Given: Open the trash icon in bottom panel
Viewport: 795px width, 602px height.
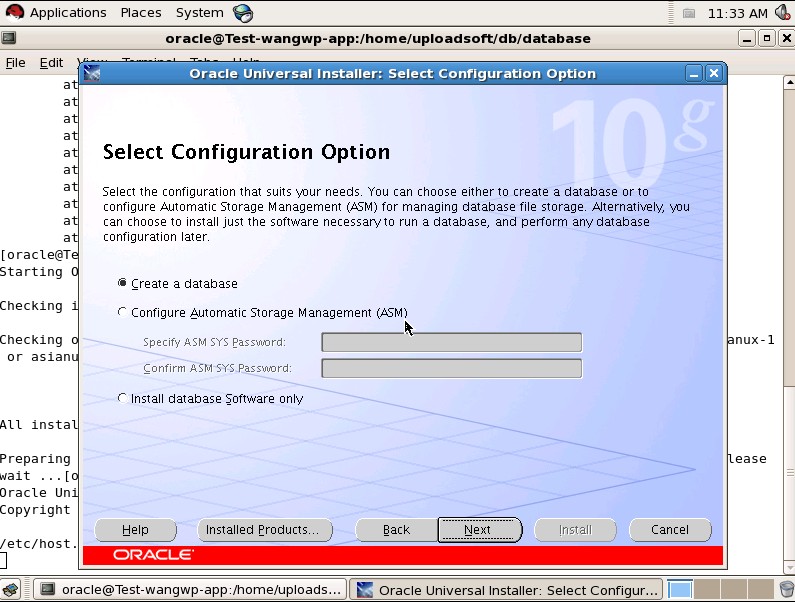Looking at the screenshot, I should pos(785,589).
